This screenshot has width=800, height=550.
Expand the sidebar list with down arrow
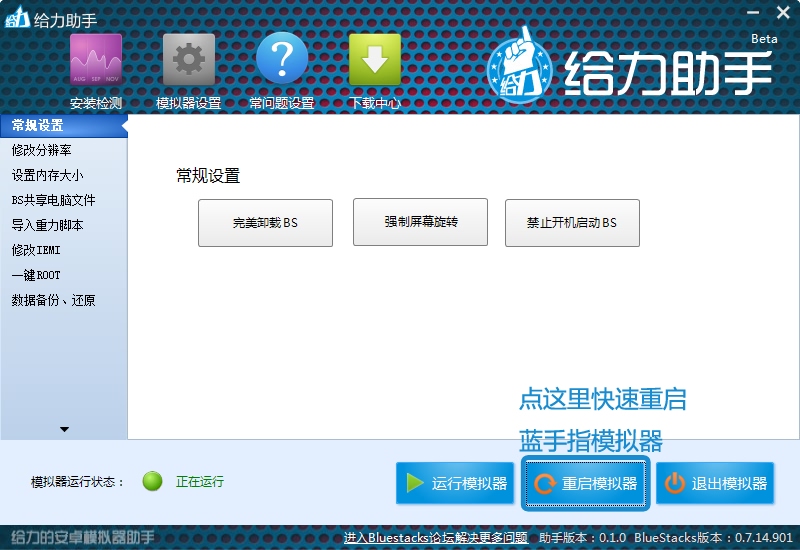tap(64, 429)
